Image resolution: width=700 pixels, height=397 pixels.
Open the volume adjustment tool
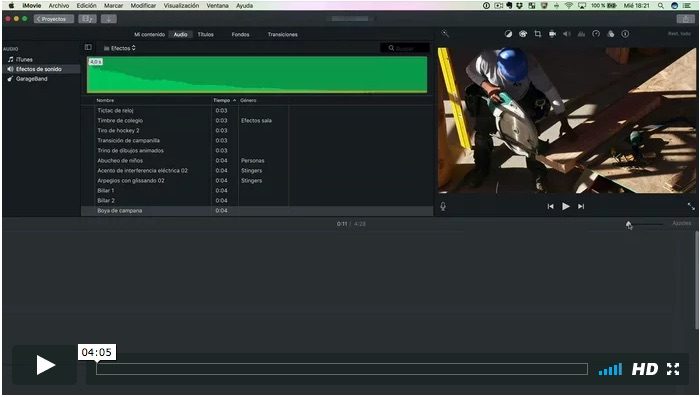(x=567, y=34)
